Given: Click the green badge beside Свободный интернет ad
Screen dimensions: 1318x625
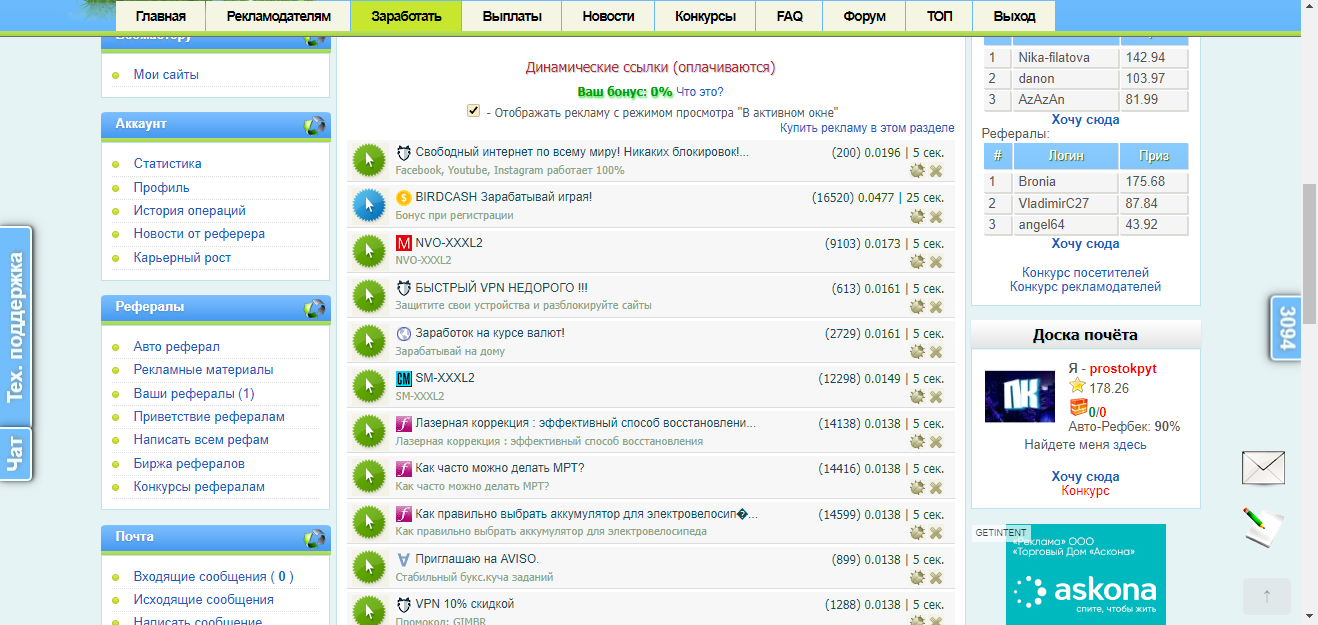Looking at the screenshot, I should 369,160.
